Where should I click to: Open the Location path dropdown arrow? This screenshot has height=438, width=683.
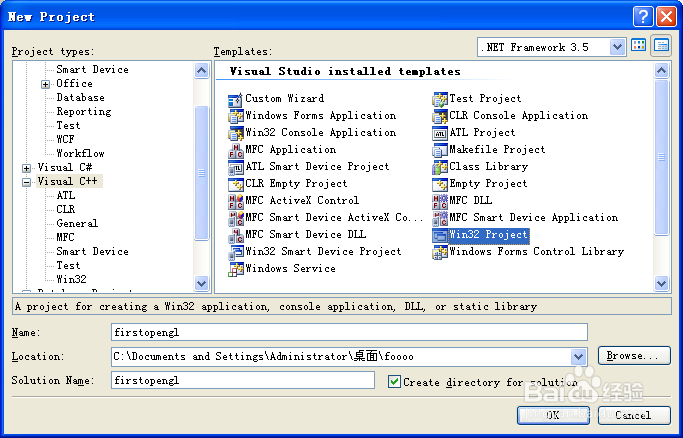click(x=578, y=357)
